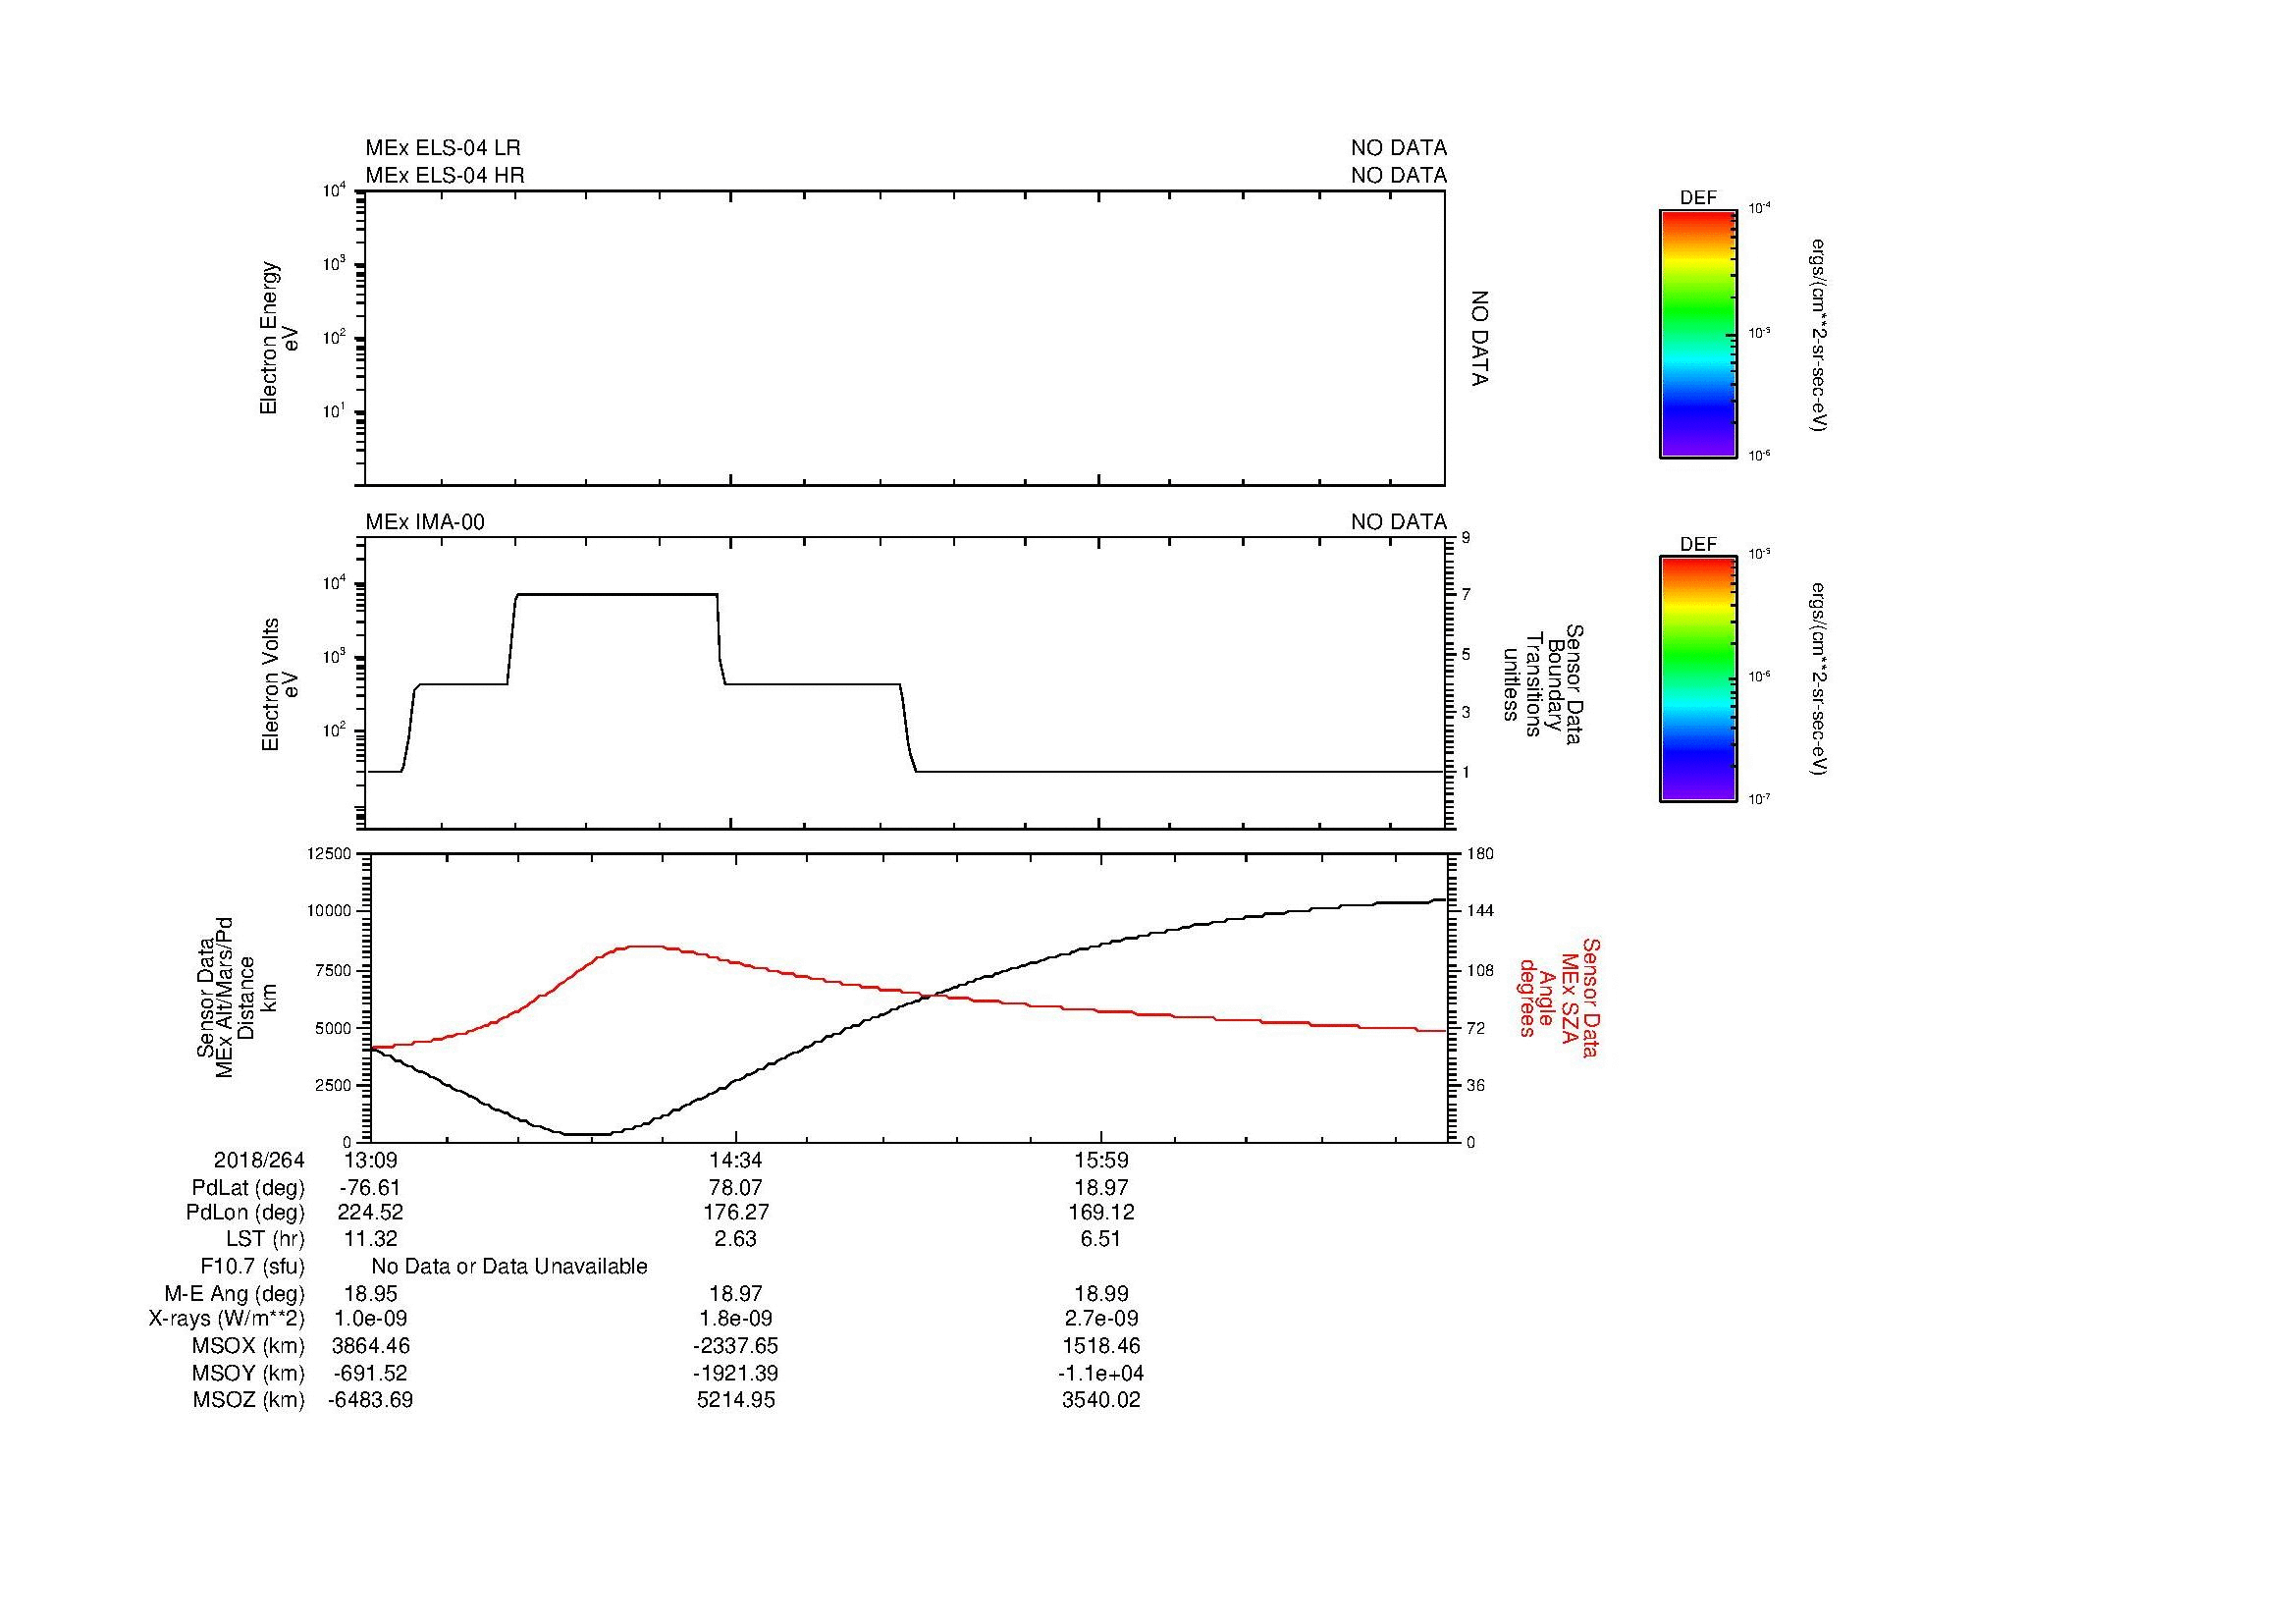The height and width of the screenshot is (1623, 2296).
Task: Click 'NO DATA' on the ELS-04 HR line
Action: coord(1398,175)
